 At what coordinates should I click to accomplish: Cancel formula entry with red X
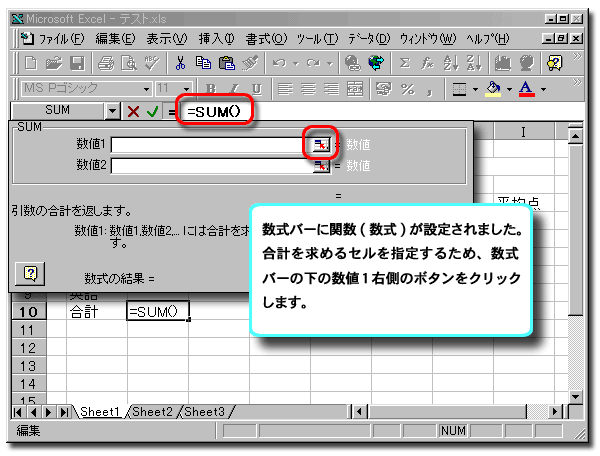(x=133, y=112)
